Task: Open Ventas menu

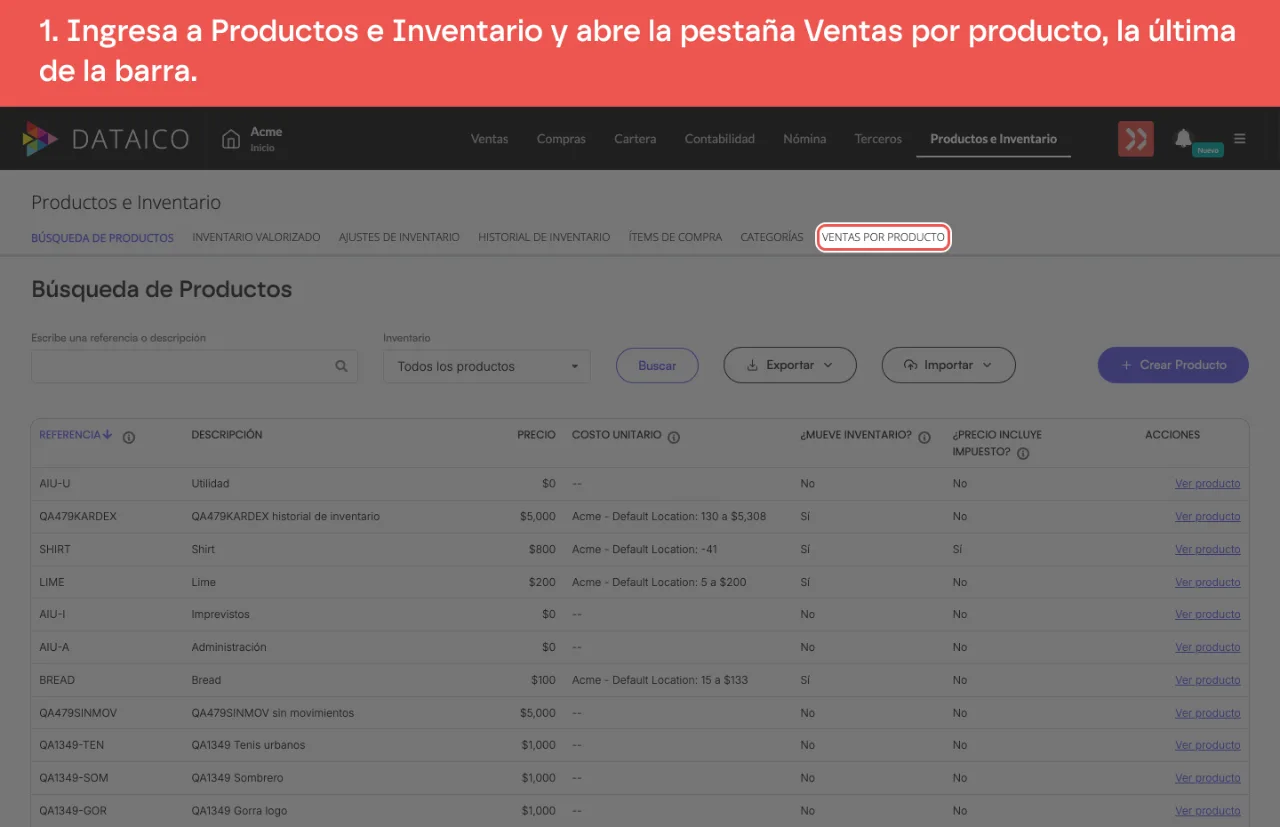Action: click(x=490, y=139)
